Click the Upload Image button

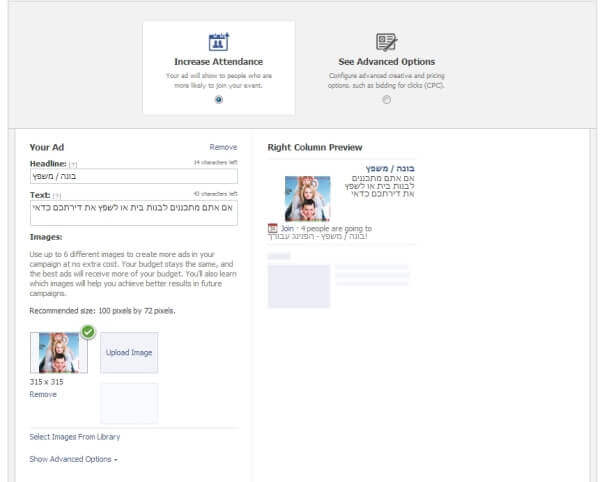[x=129, y=353]
